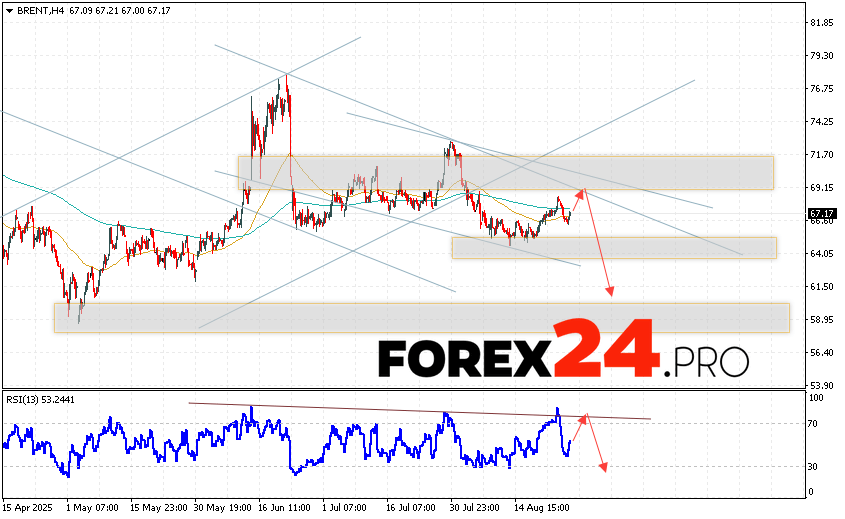
Task: Select the lowest gray support zone near 58.95
Action: click(x=420, y=318)
